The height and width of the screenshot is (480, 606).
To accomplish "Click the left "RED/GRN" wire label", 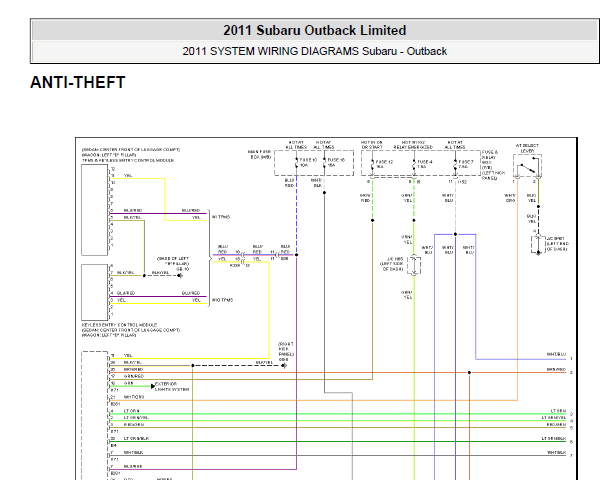I will point(134,424).
